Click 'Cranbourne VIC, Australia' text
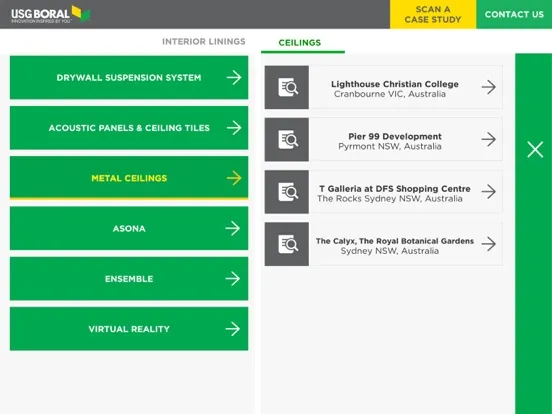The width and height of the screenshot is (552, 414). (390, 94)
